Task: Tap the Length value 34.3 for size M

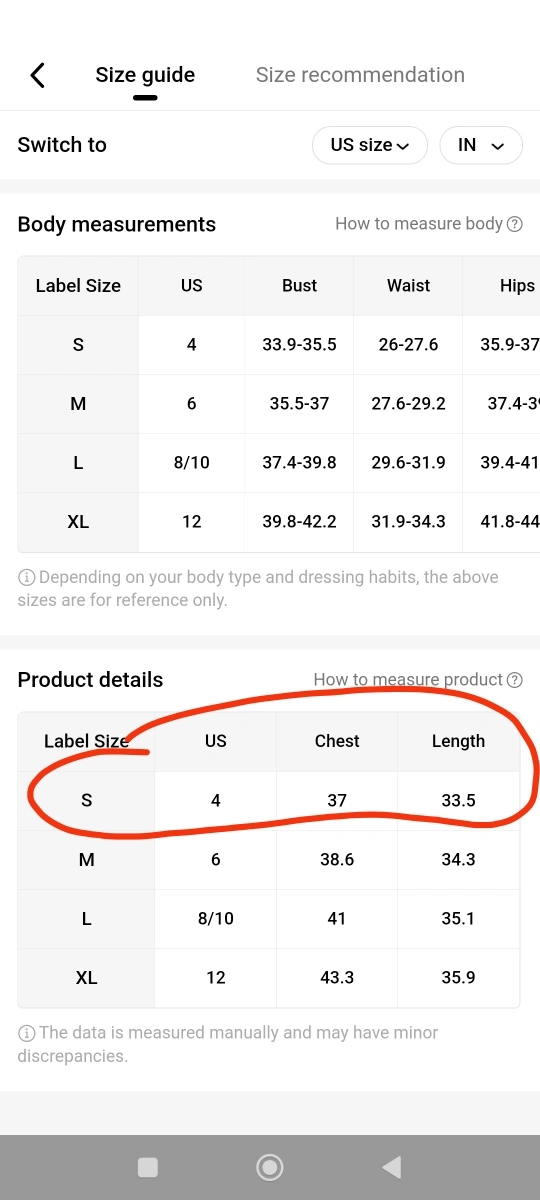Action: 458,860
